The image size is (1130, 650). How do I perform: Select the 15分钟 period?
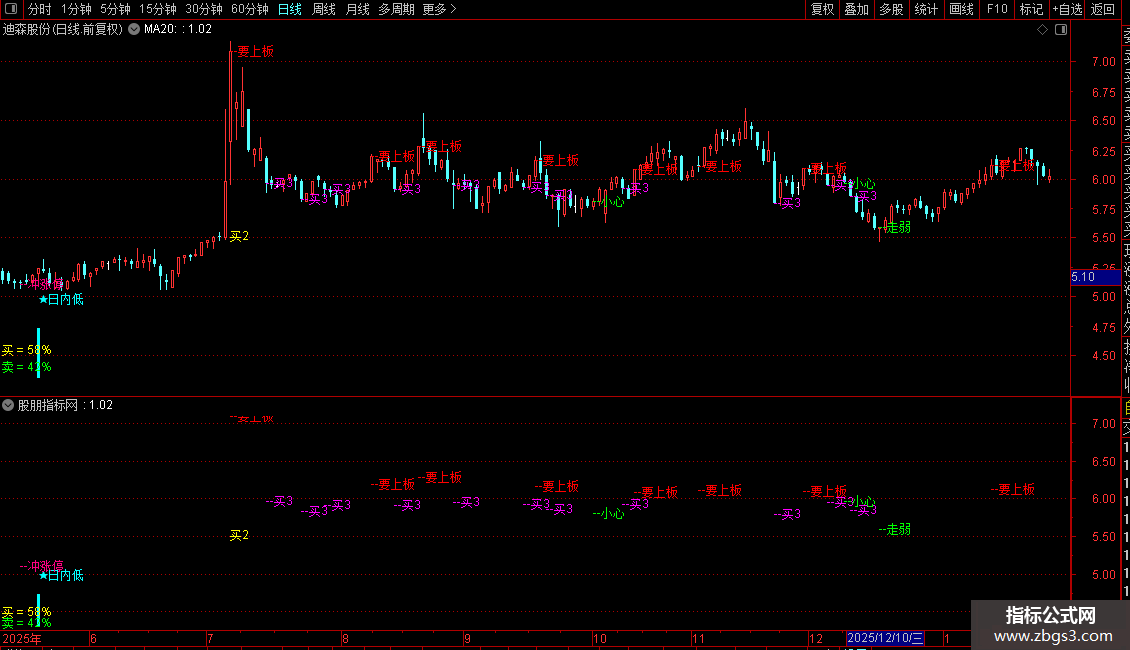157,9
